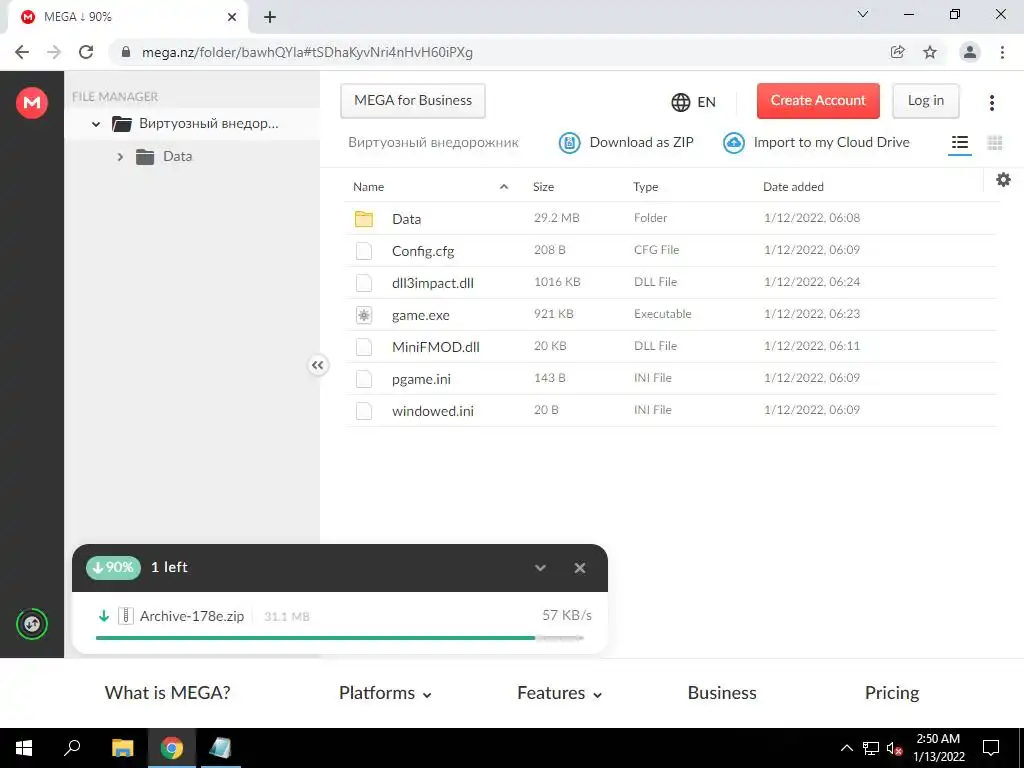Click the red MEGA logo in sidebar
Viewport: 1024px width, 768px height.
(31, 103)
